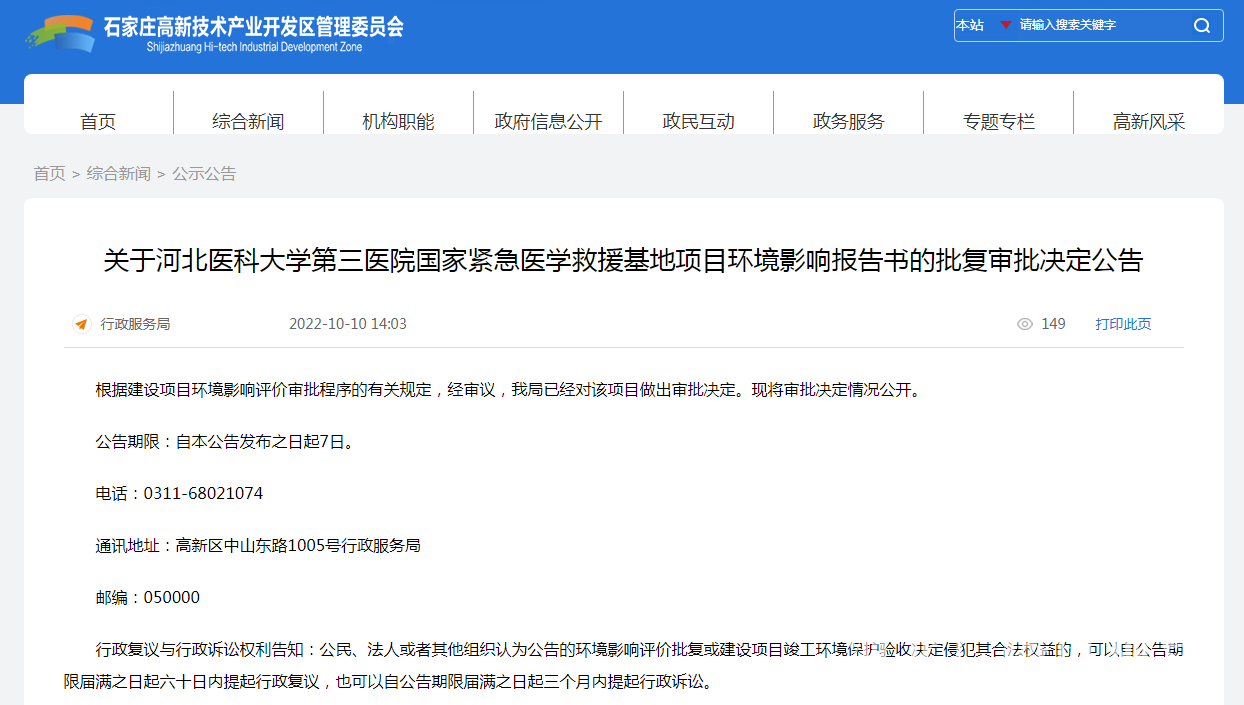Visit the 高新风采 navigation item
This screenshot has width=1244, height=705.
pyautogui.click(x=1148, y=121)
